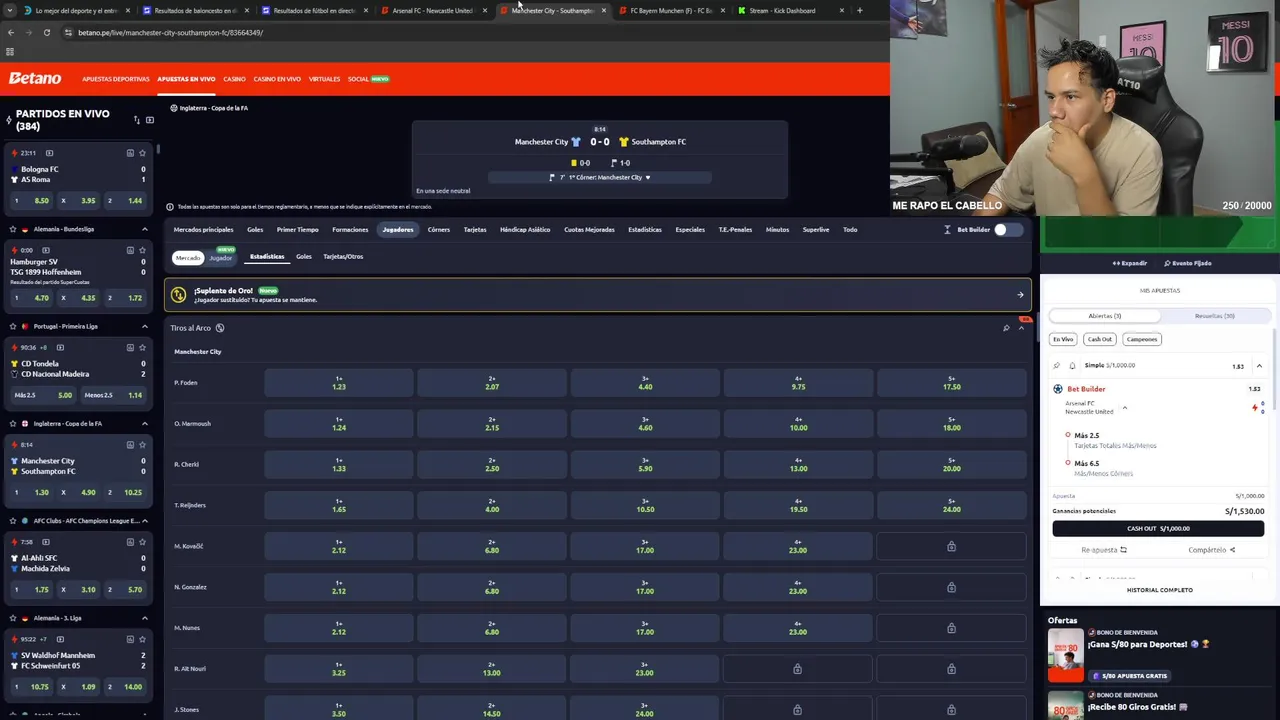This screenshot has width=1280, height=720.
Task: Open the Mercados principales tab
Action: click(203, 229)
